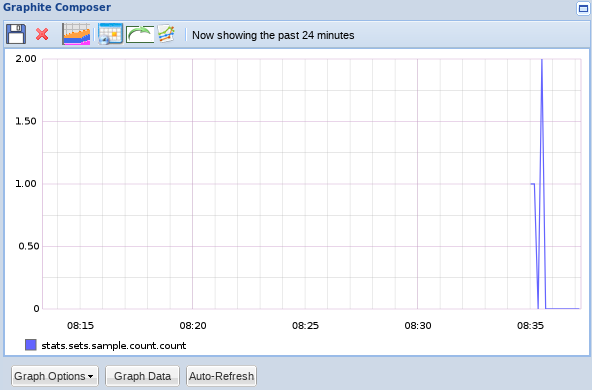Open the create graph from URL icon
Image resolution: width=592 pixels, height=390 pixels.
pos(166,34)
